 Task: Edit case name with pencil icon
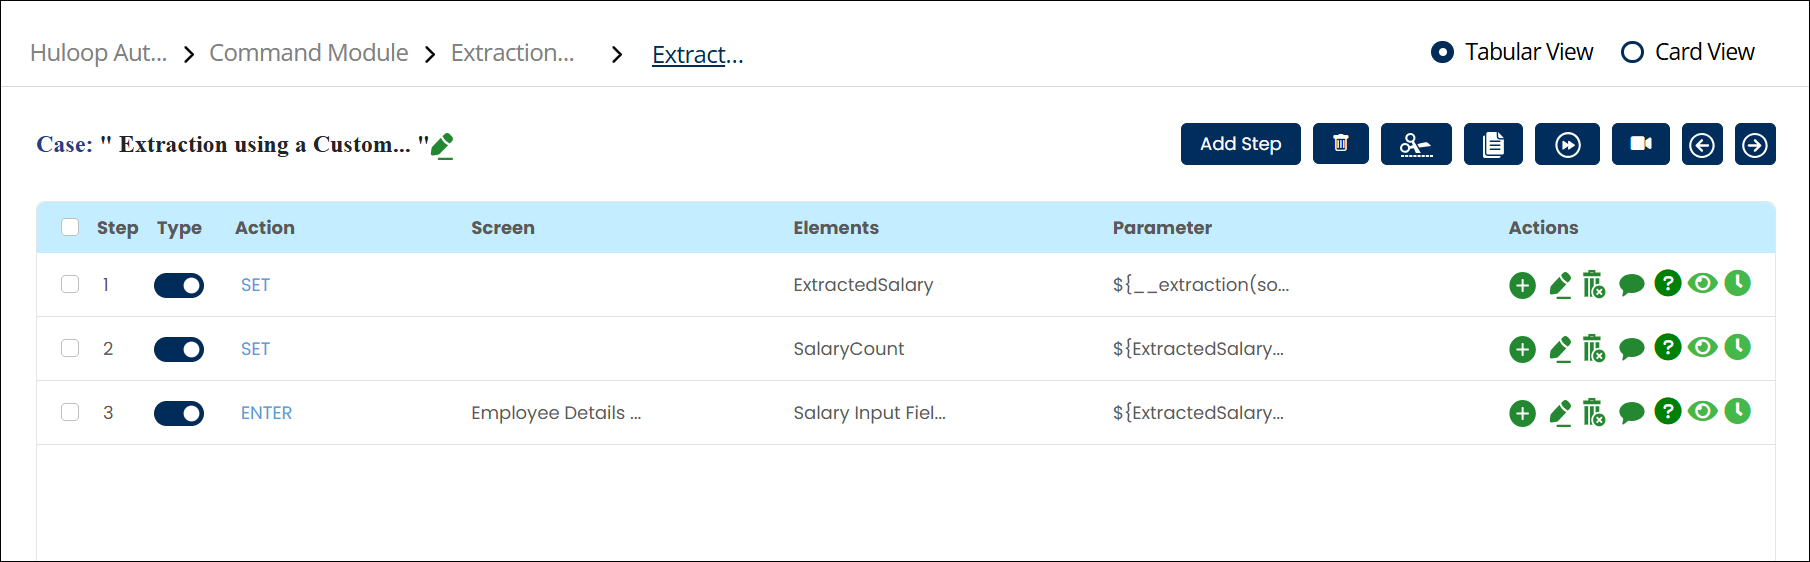[442, 146]
